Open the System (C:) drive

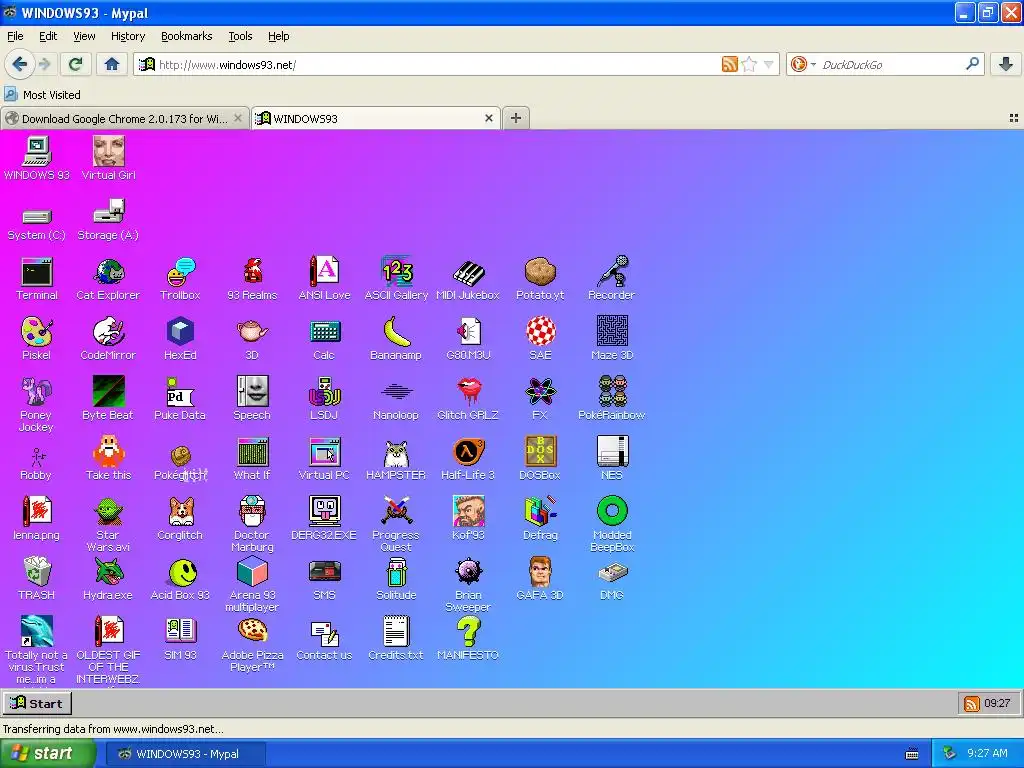click(x=37, y=223)
